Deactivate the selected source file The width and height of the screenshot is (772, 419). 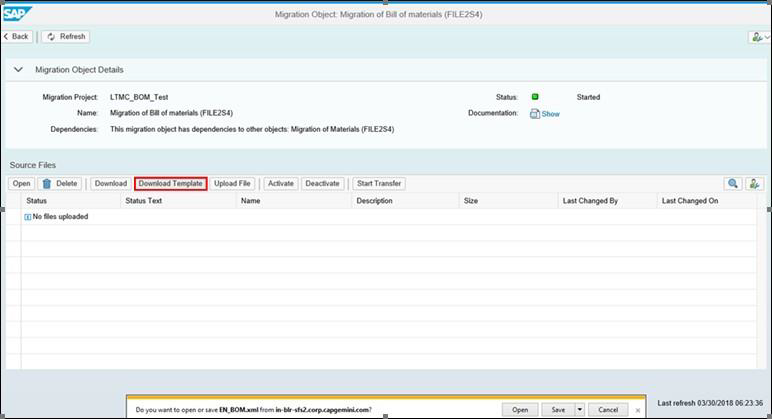click(322, 184)
